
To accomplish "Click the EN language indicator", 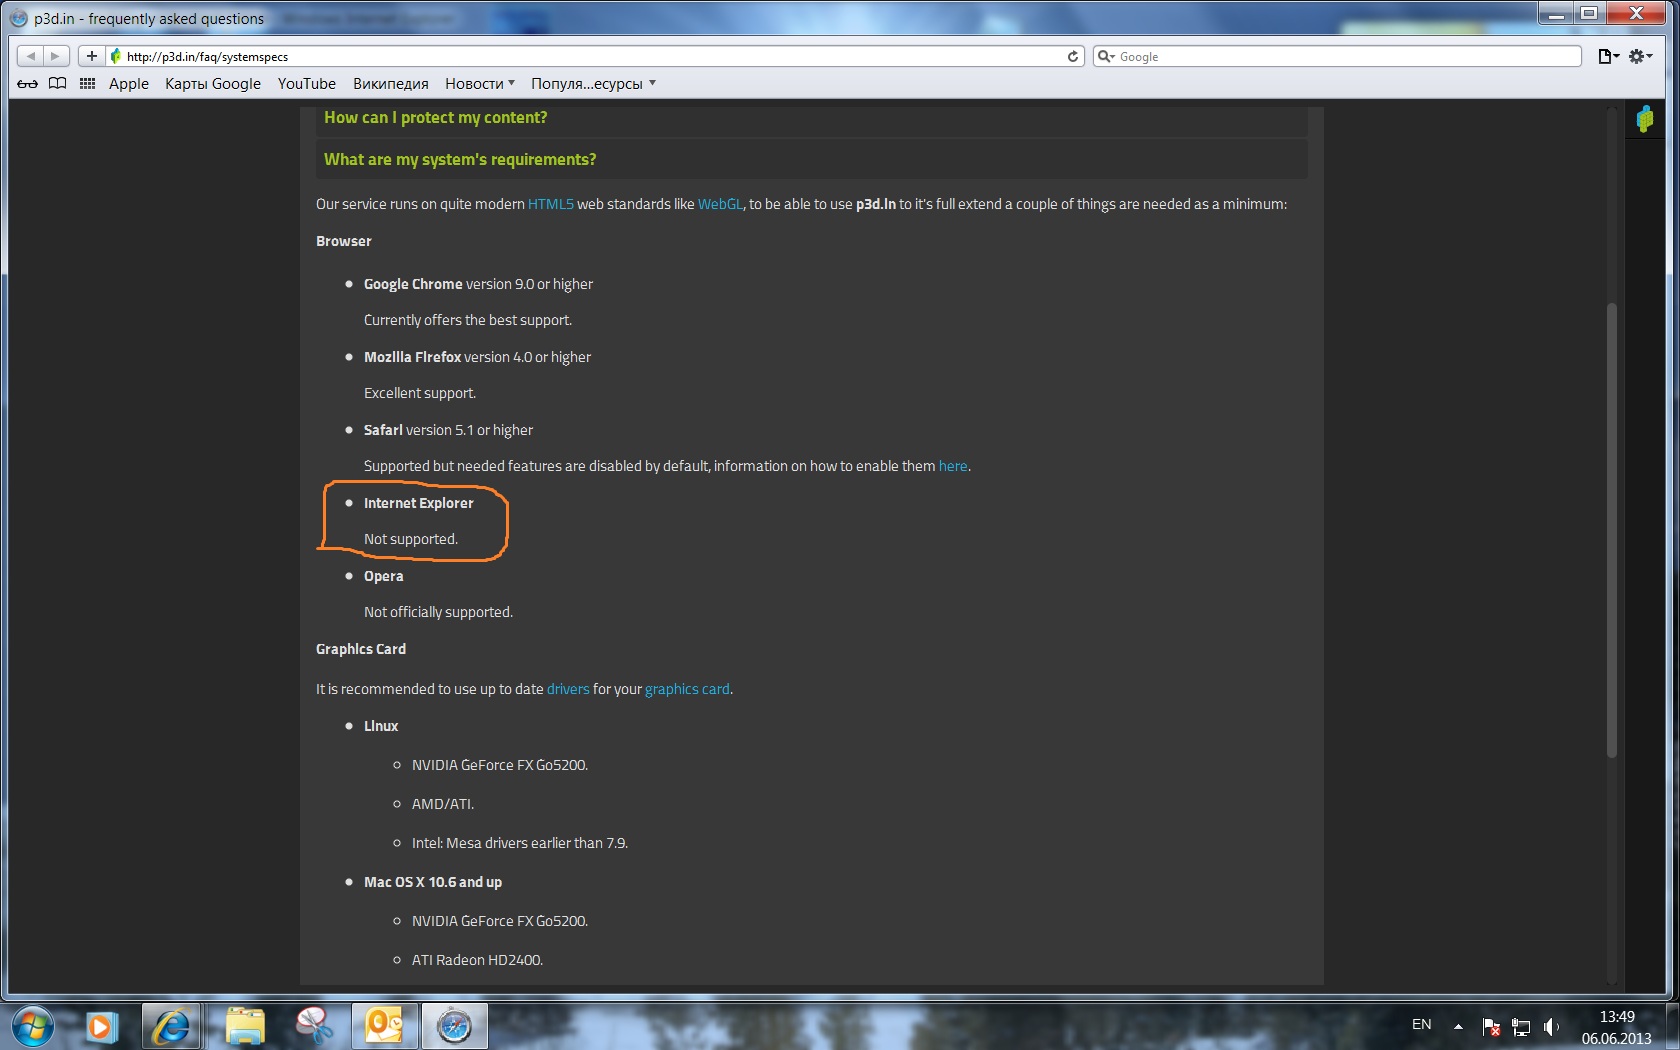I will 1421,1025.
